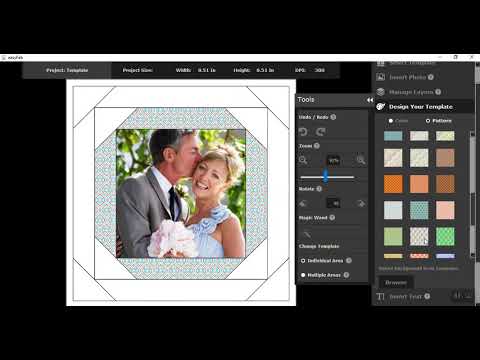This screenshot has width=480, height=360.
Task: Click the Browse button
Action: [x=396, y=283]
